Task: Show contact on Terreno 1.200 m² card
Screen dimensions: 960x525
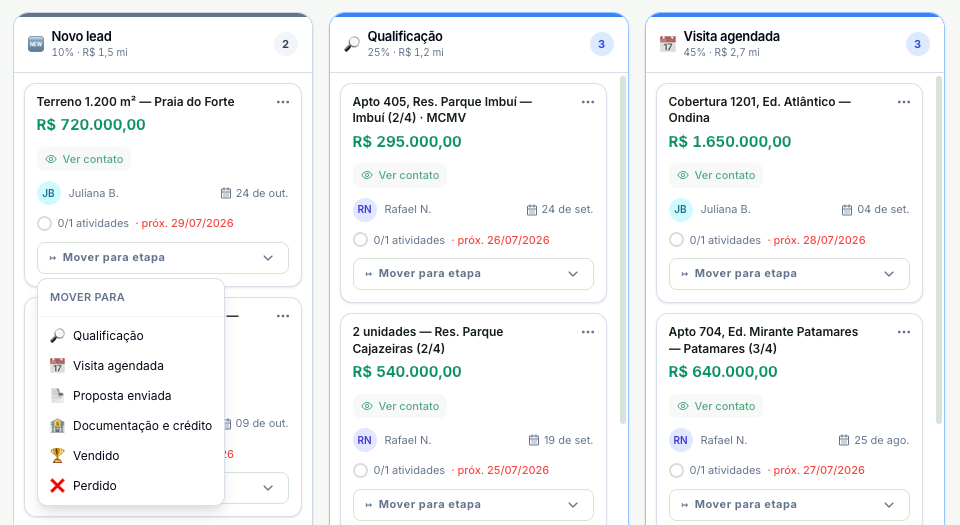Action: pyautogui.click(x=84, y=159)
